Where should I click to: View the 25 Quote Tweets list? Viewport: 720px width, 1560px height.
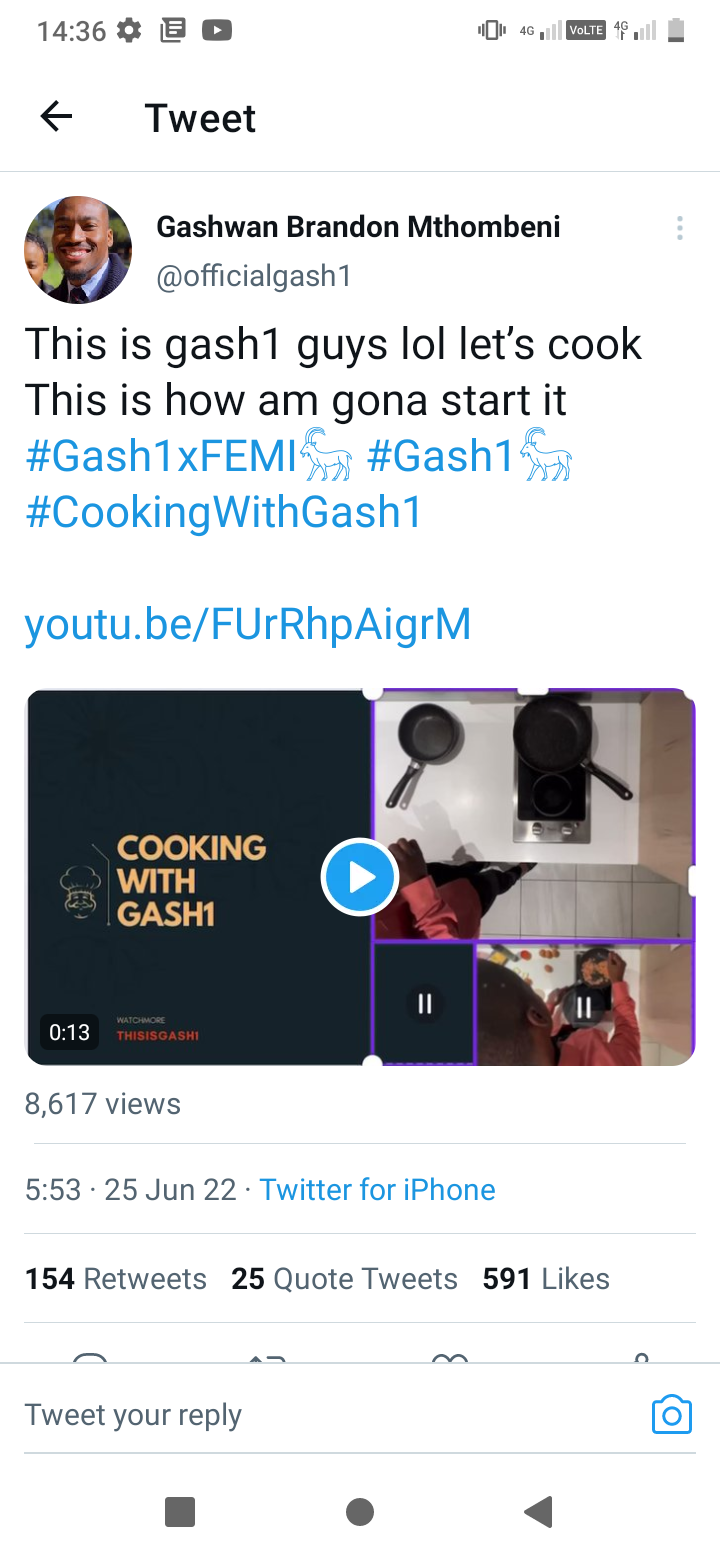pos(345,1278)
